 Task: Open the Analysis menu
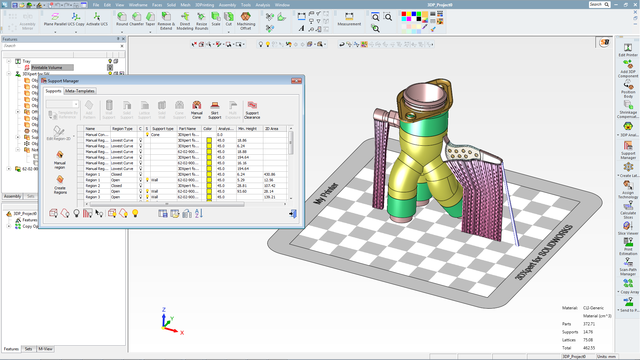[262, 5]
